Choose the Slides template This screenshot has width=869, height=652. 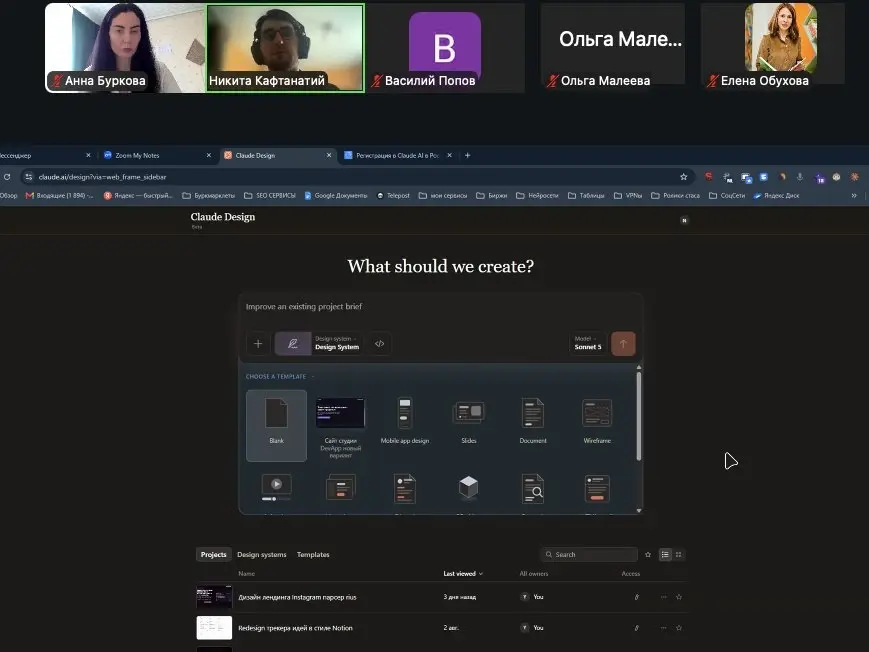[x=469, y=421]
